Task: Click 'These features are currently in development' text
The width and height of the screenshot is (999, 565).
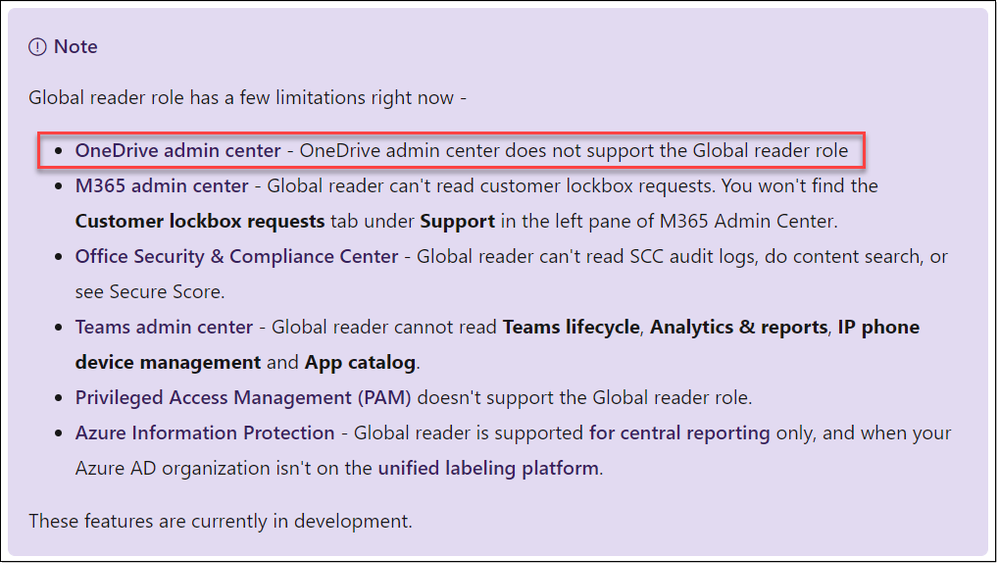Action: pos(220,521)
